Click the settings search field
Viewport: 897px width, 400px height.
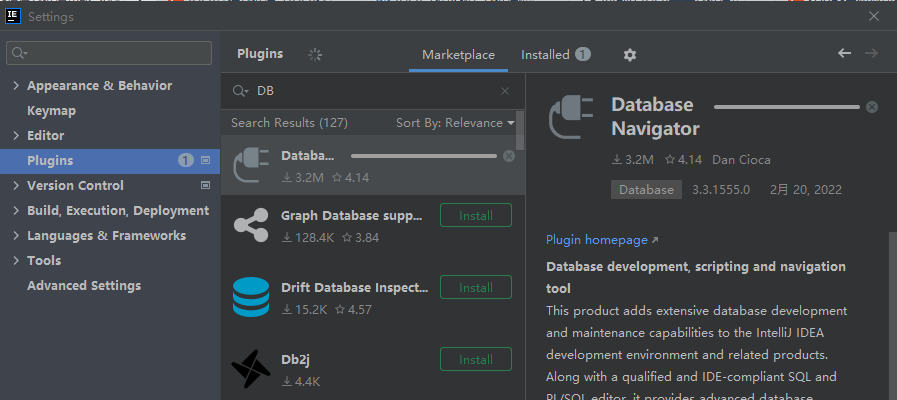110,53
